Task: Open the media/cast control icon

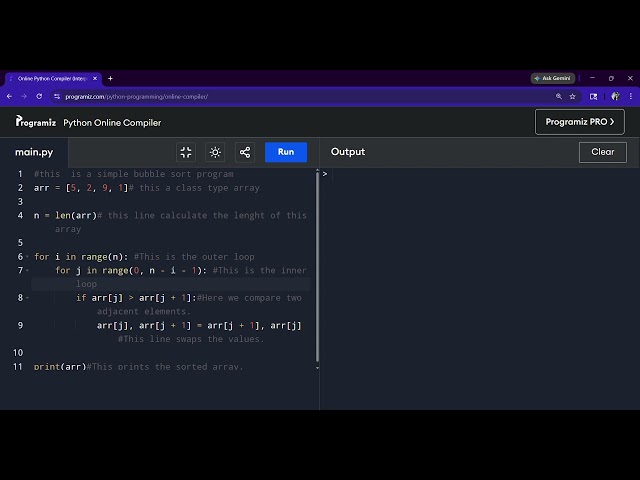Action: coord(593,96)
